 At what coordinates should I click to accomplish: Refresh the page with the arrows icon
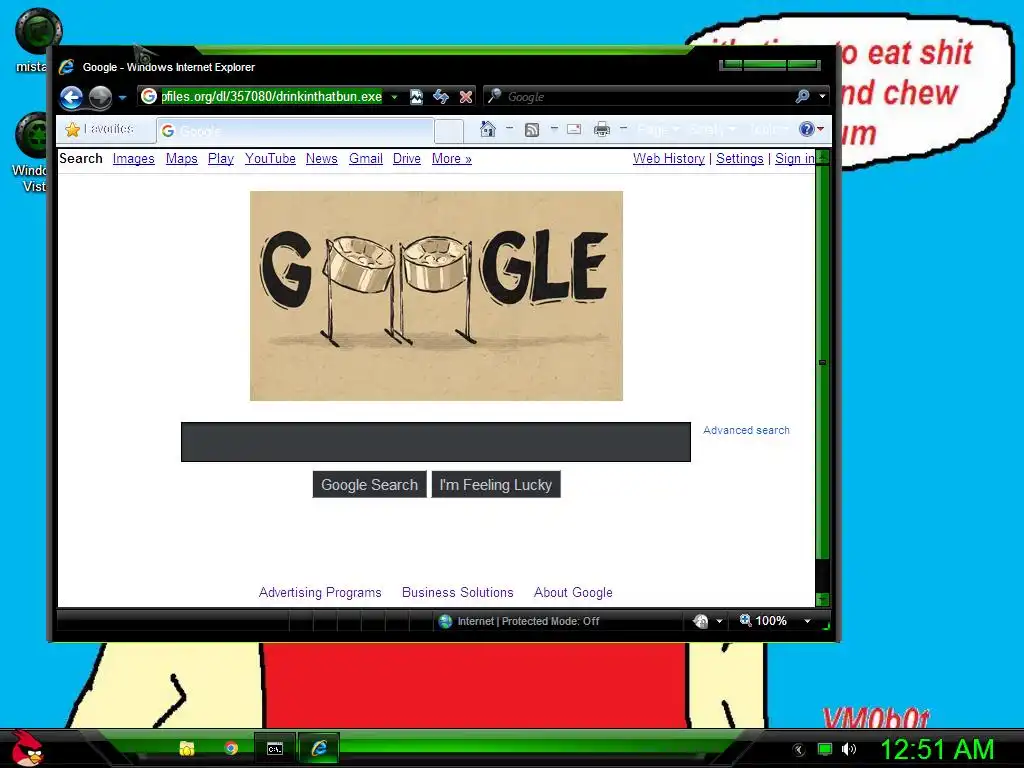(x=441, y=97)
